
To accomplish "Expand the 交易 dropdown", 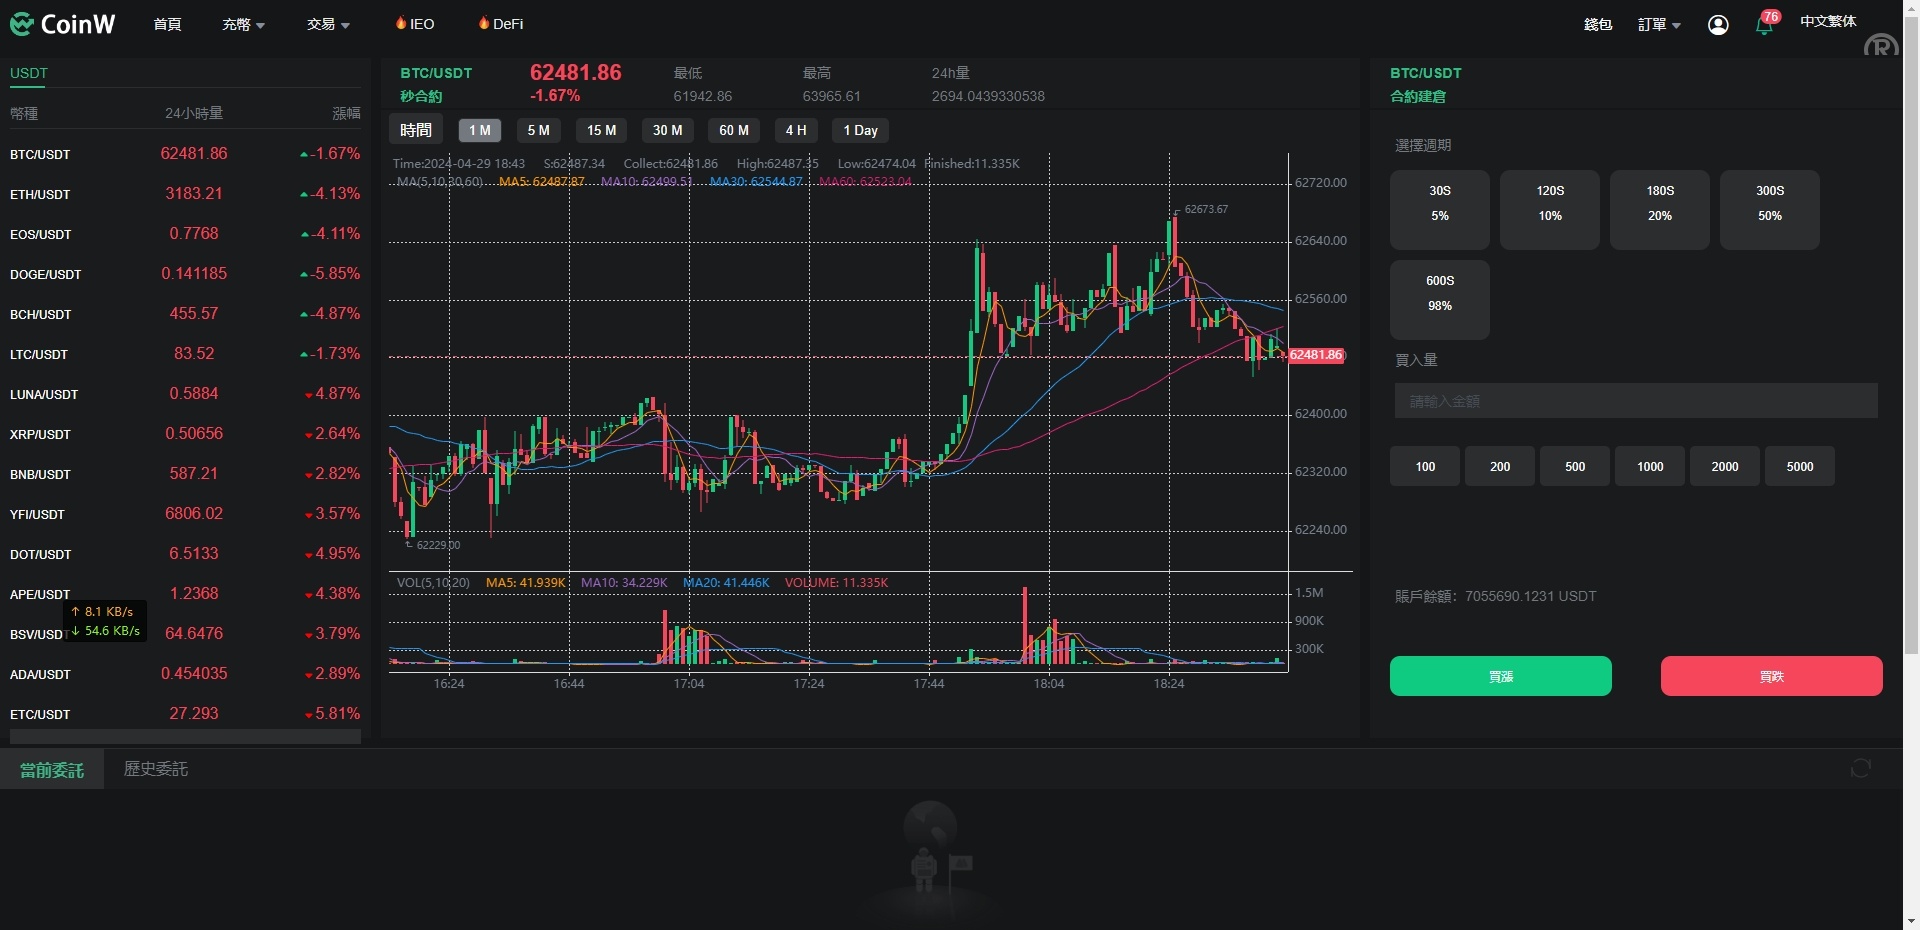I will 327,24.
